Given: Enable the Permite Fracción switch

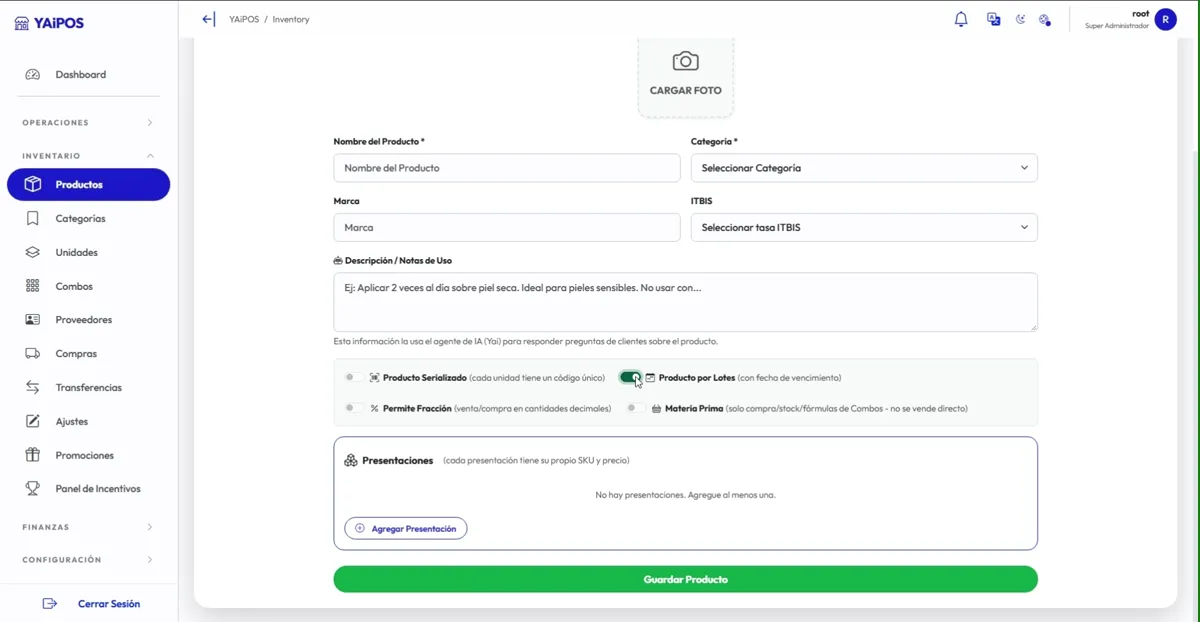Looking at the screenshot, I should [x=353, y=408].
